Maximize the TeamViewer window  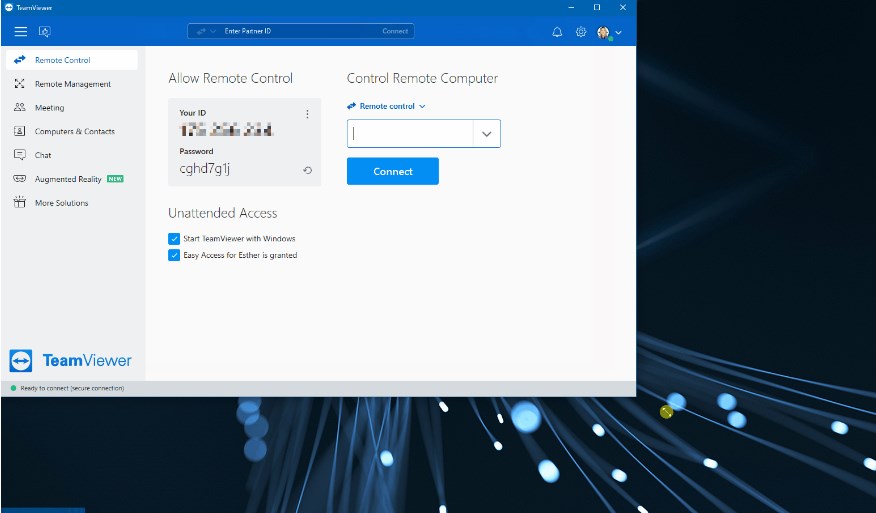pyautogui.click(x=597, y=7)
